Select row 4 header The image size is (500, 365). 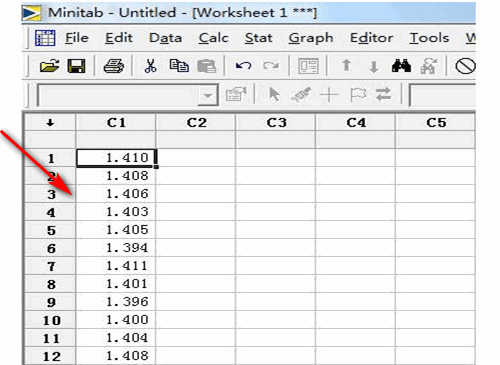[x=50, y=212]
